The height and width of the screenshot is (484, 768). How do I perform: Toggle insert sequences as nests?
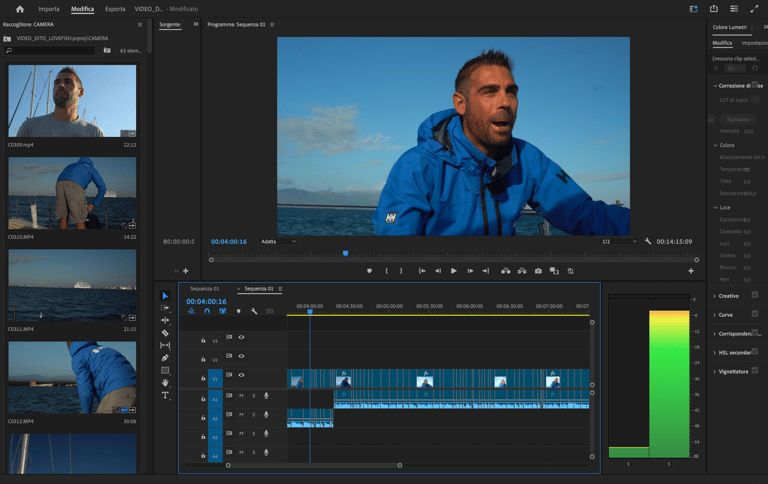(x=192, y=311)
